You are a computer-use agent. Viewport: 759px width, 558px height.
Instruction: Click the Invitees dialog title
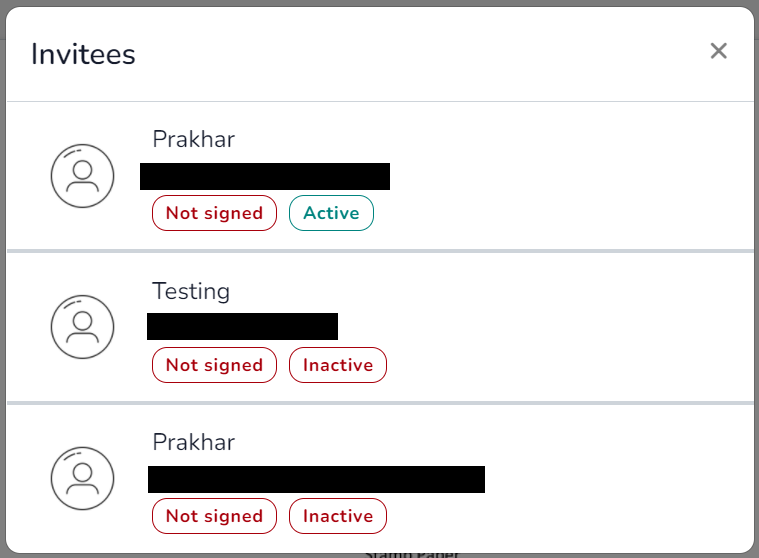pos(83,54)
